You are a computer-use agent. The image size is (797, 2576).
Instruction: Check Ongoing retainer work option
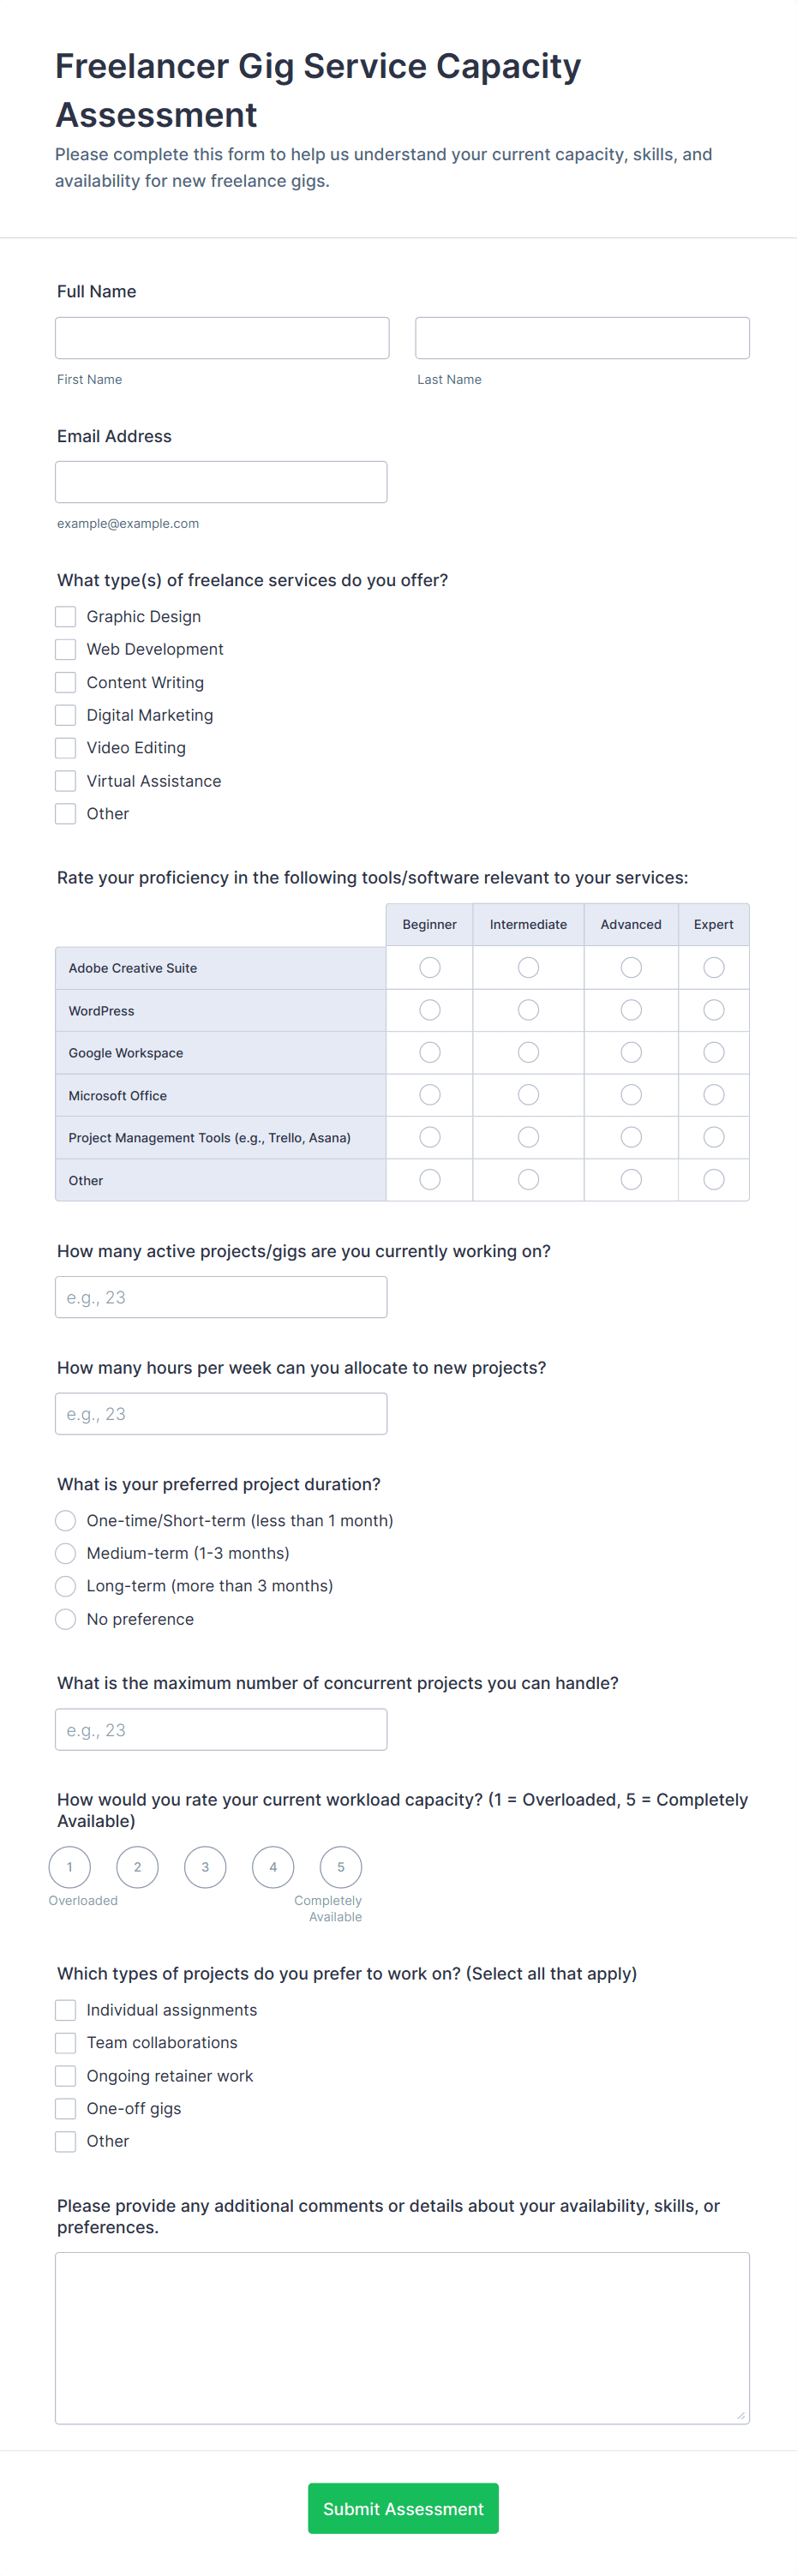(66, 2076)
